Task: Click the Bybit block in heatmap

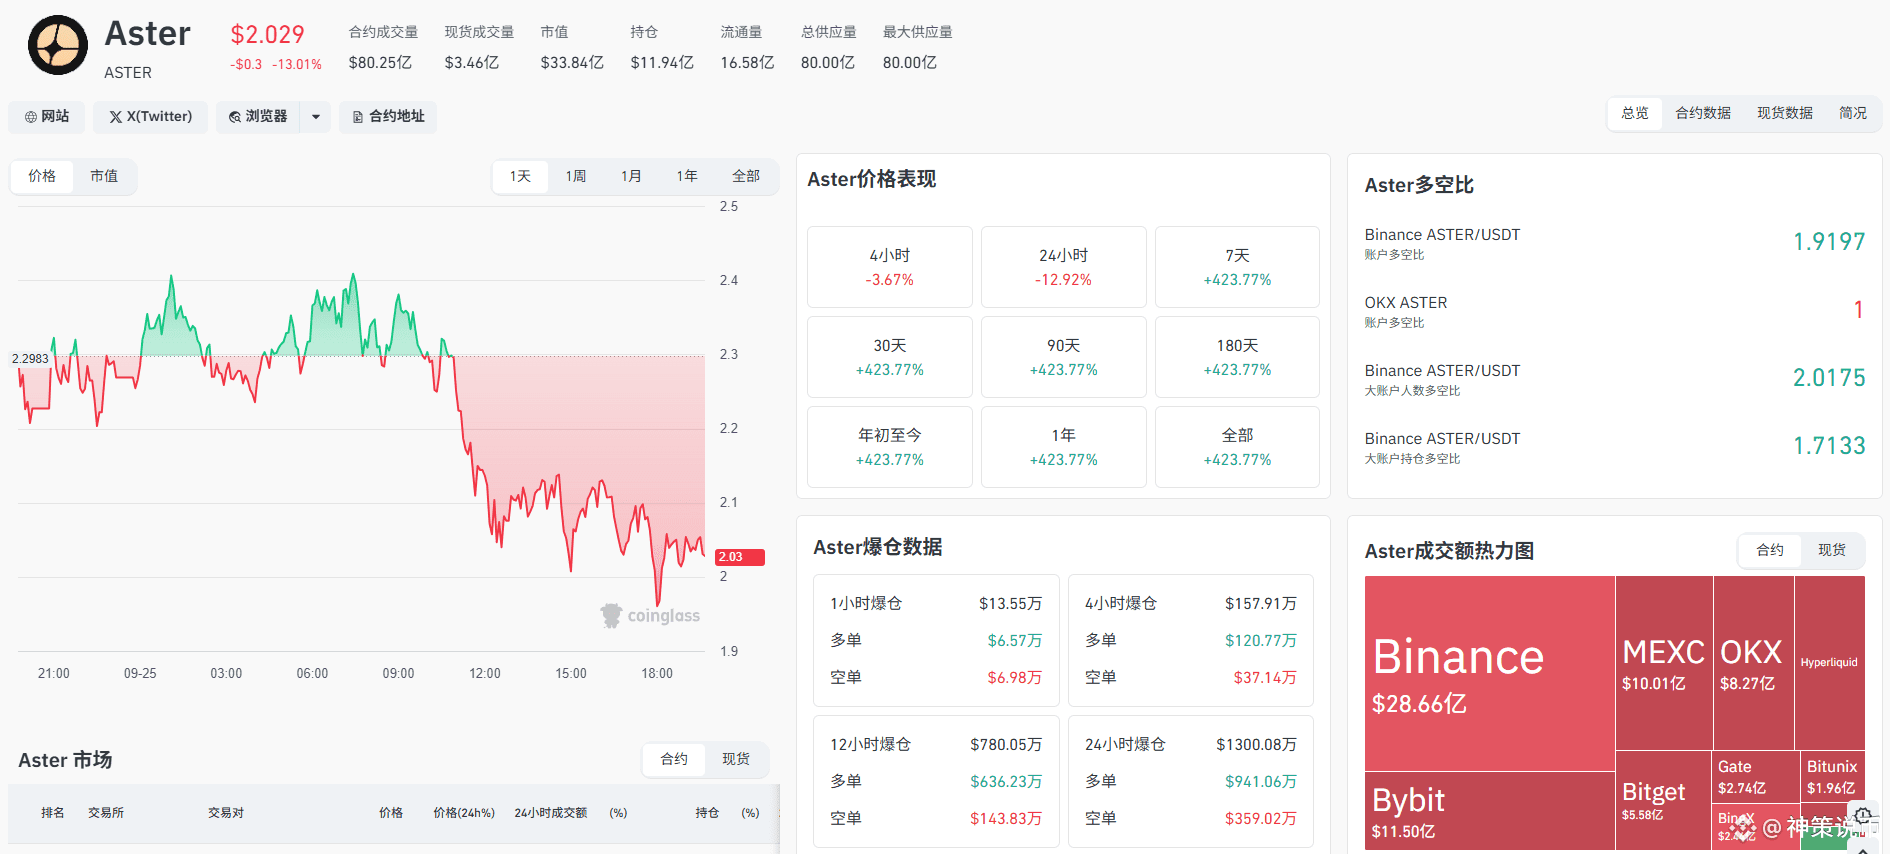Action: pos(1490,811)
